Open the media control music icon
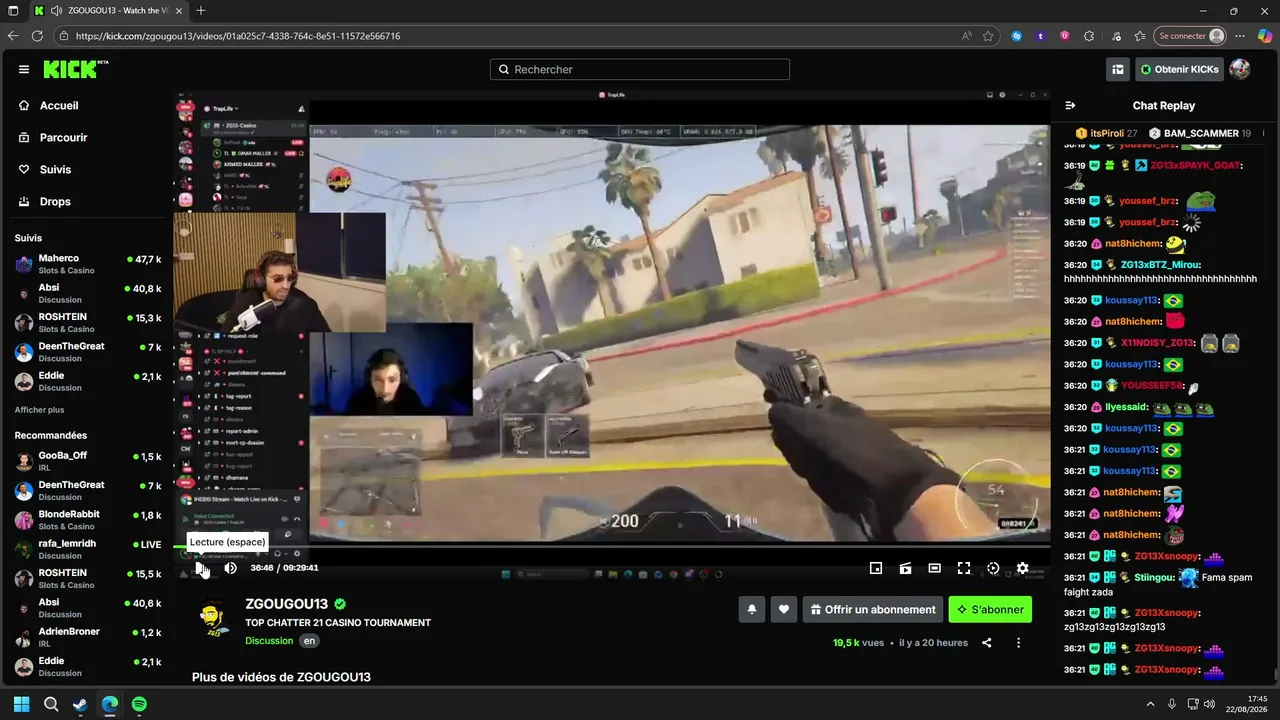 point(1117,36)
